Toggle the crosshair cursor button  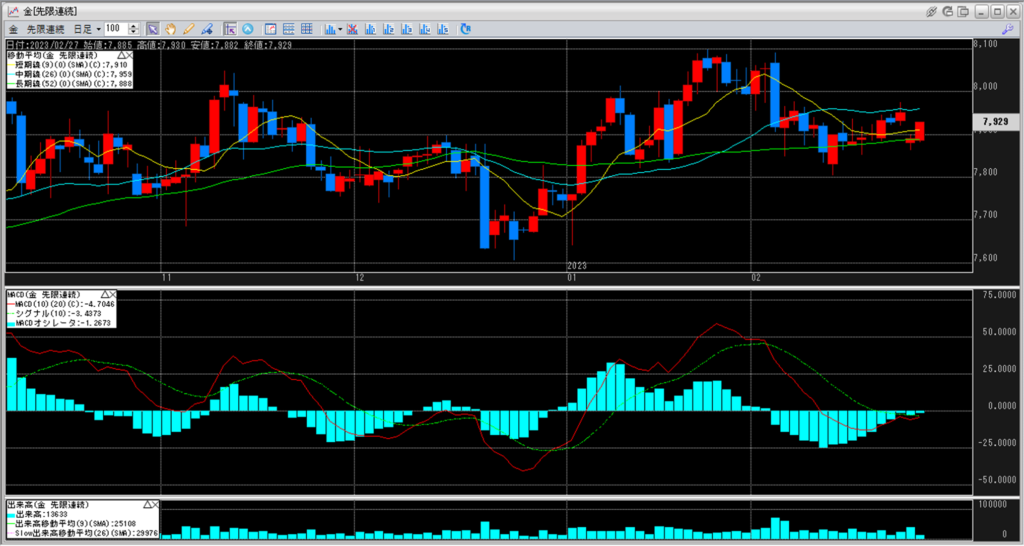(x=230, y=29)
